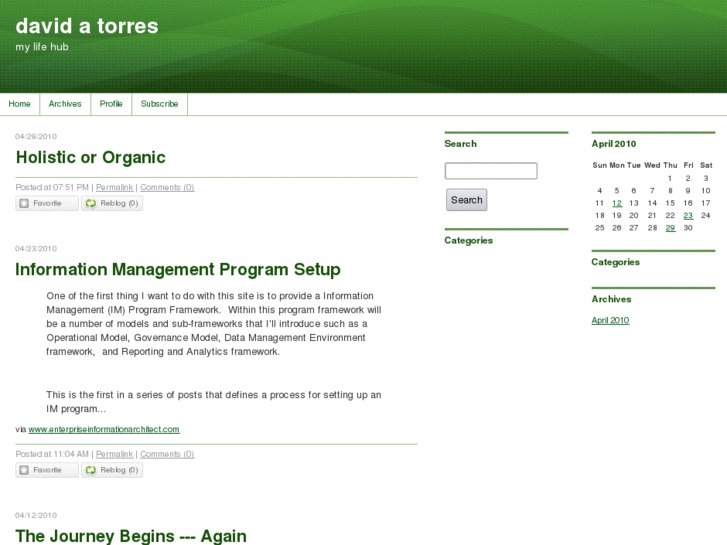Select calendar date 29

(670, 228)
